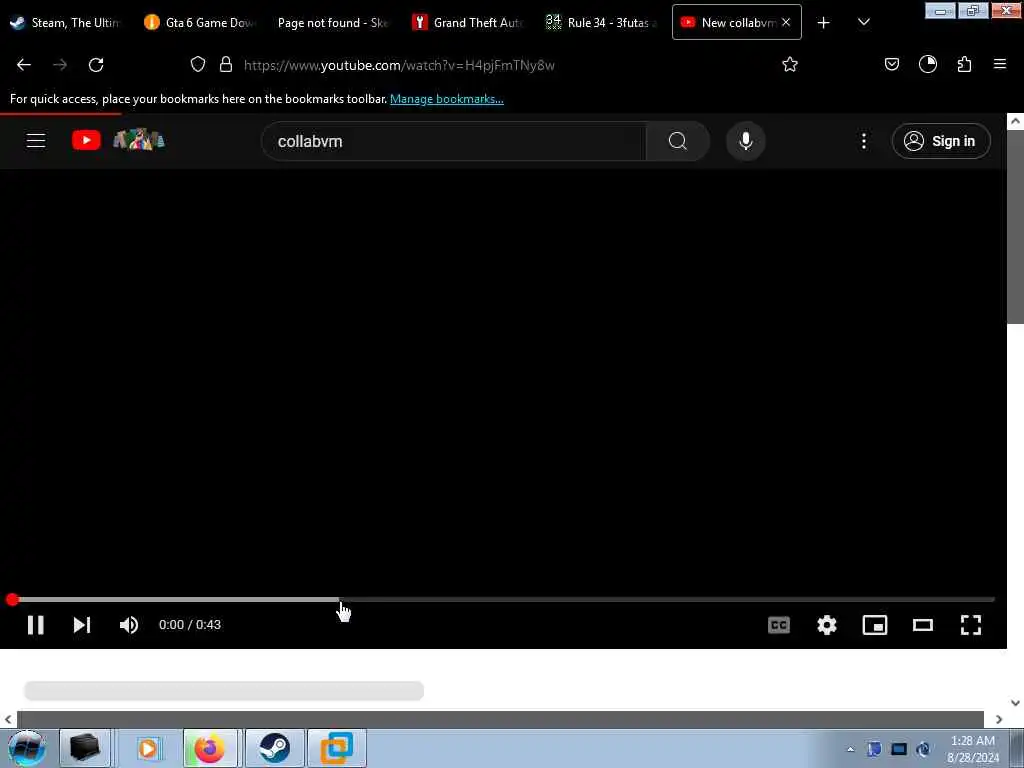Switch to the Steam, The Ultimate tab
This screenshot has width=1024, height=768.
(65, 23)
